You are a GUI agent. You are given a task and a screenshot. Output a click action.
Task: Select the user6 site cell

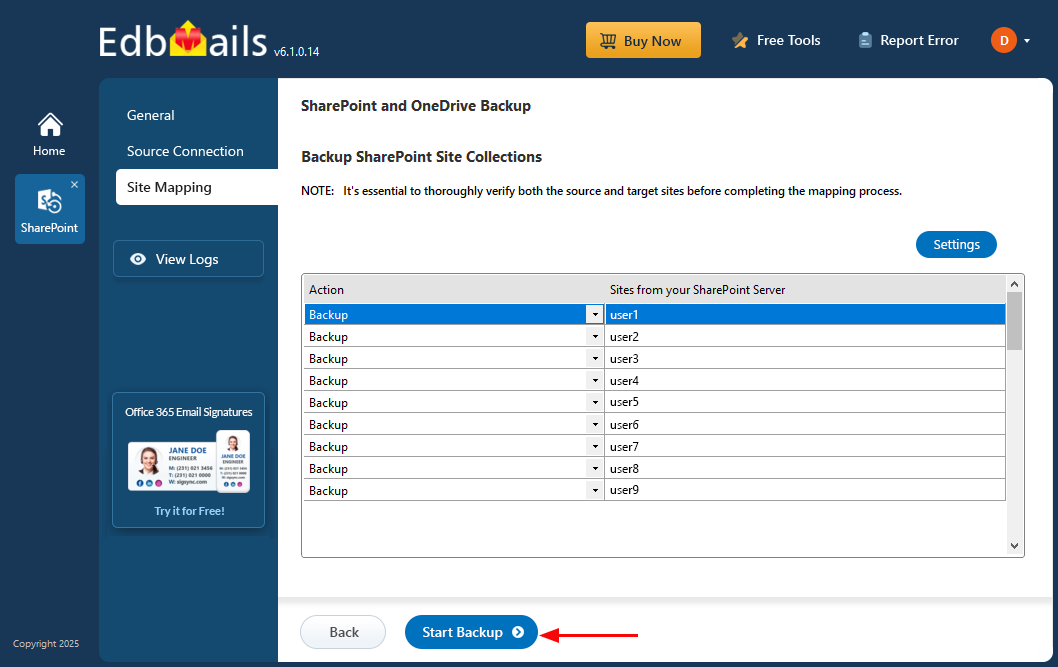(805, 424)
